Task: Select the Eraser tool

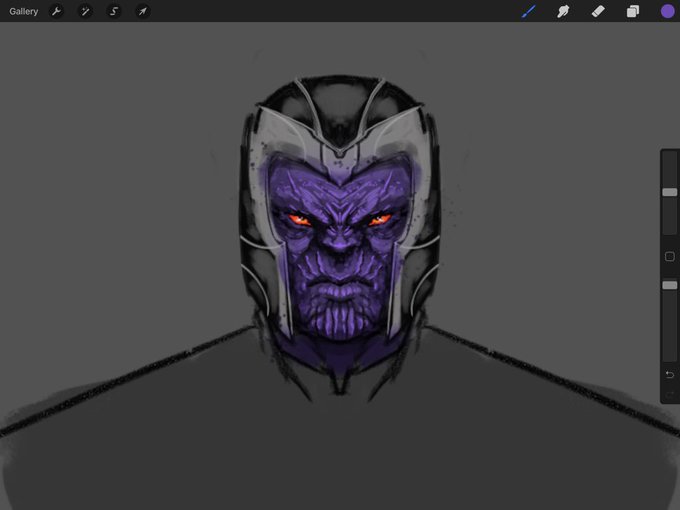Action: point(598,11)
